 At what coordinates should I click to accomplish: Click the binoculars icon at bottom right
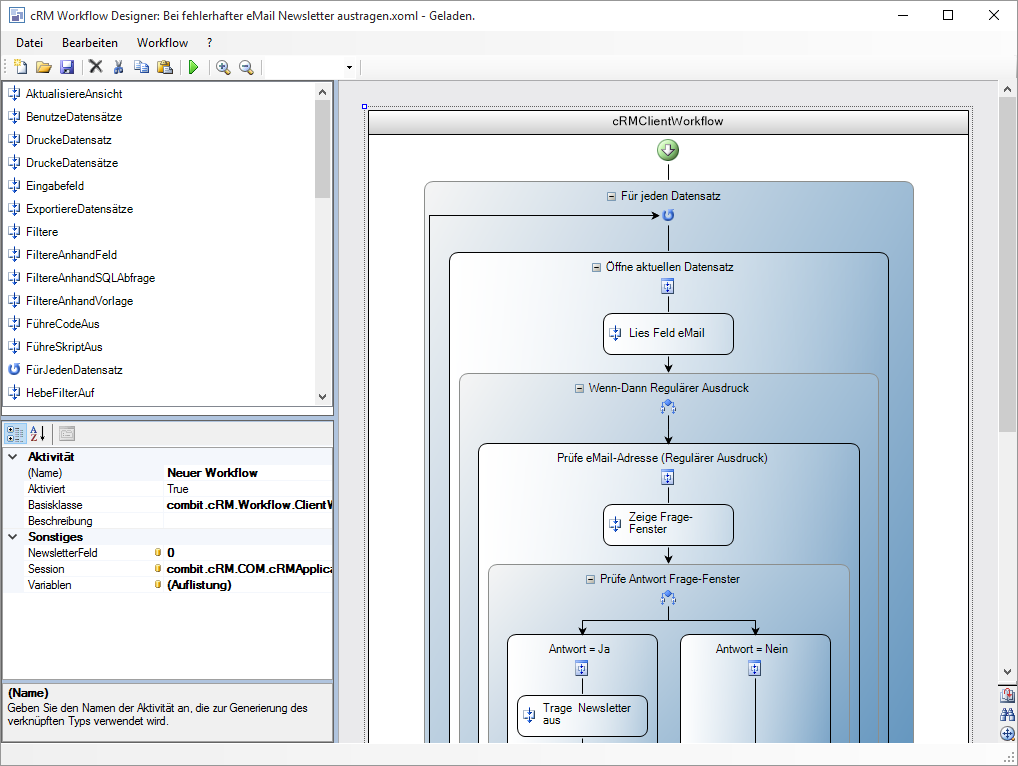click(x=1007, y=714)
